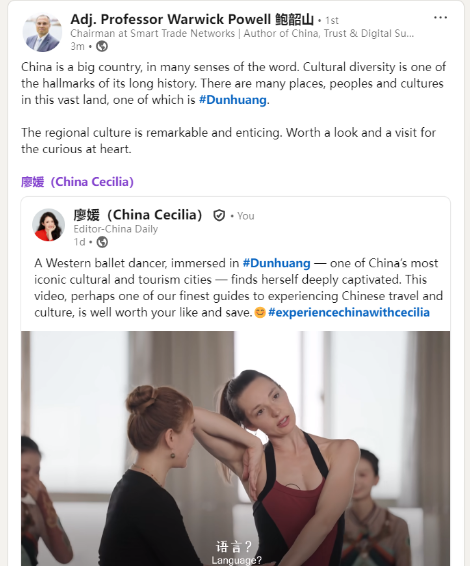Image resolution: width=470 pixels, height=566 pixels.
Task: Click the shared post text about Western ballet dancer
Action: [x=238, y=288]
